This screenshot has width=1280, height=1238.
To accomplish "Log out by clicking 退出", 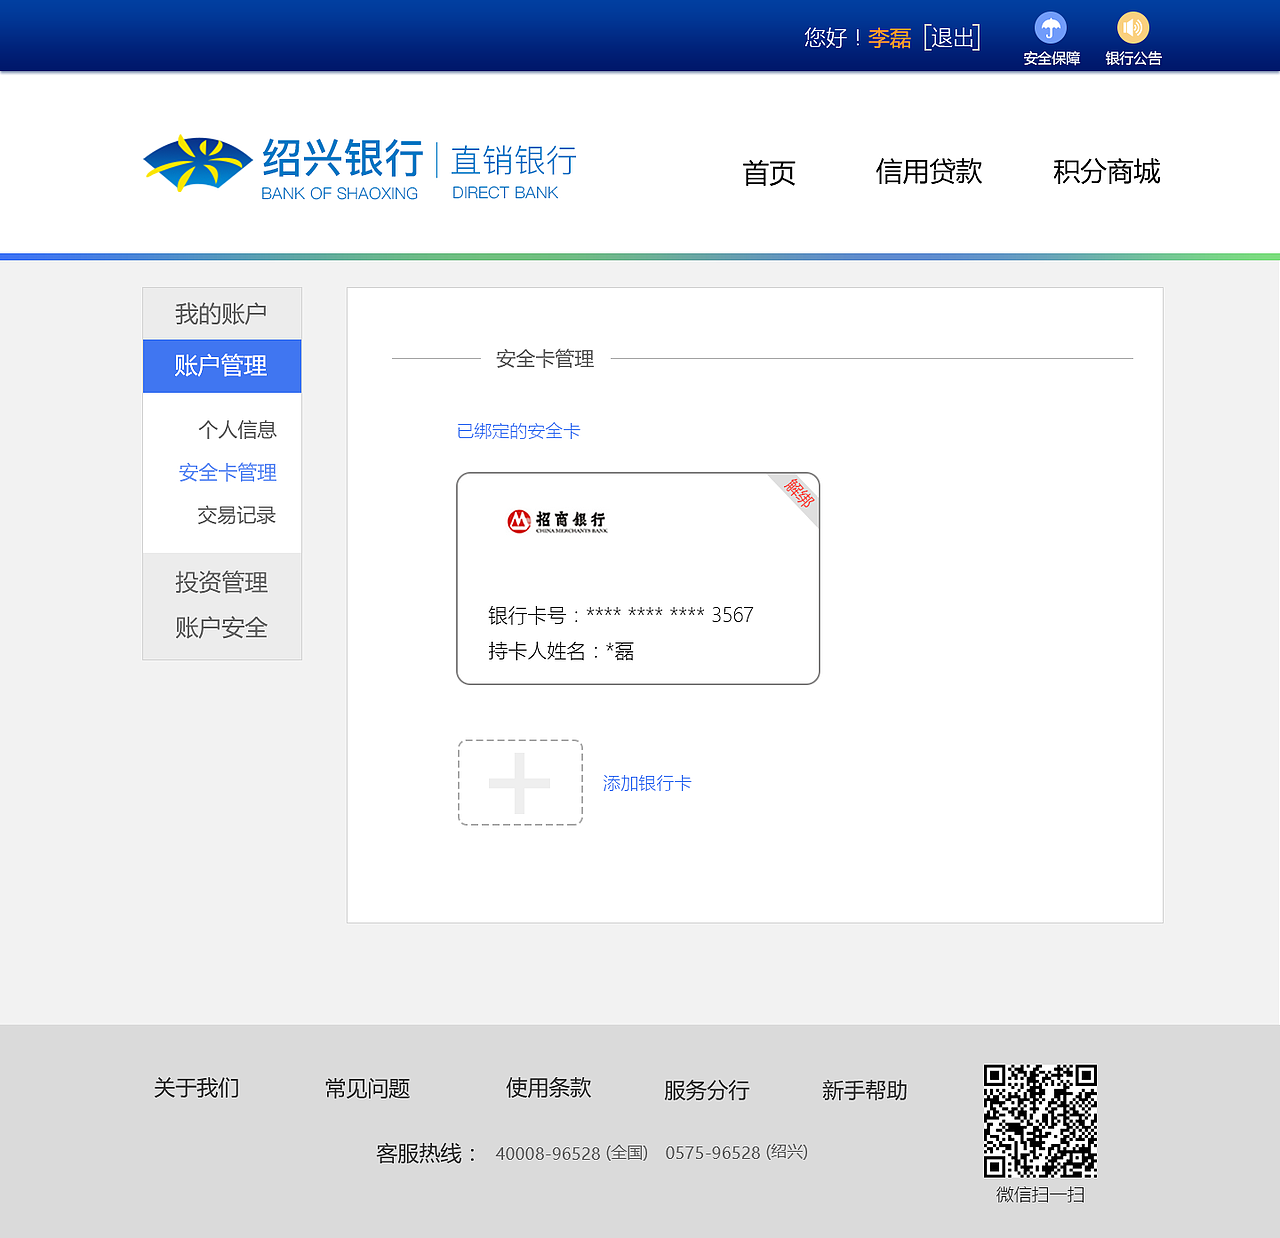I will 951,36.
